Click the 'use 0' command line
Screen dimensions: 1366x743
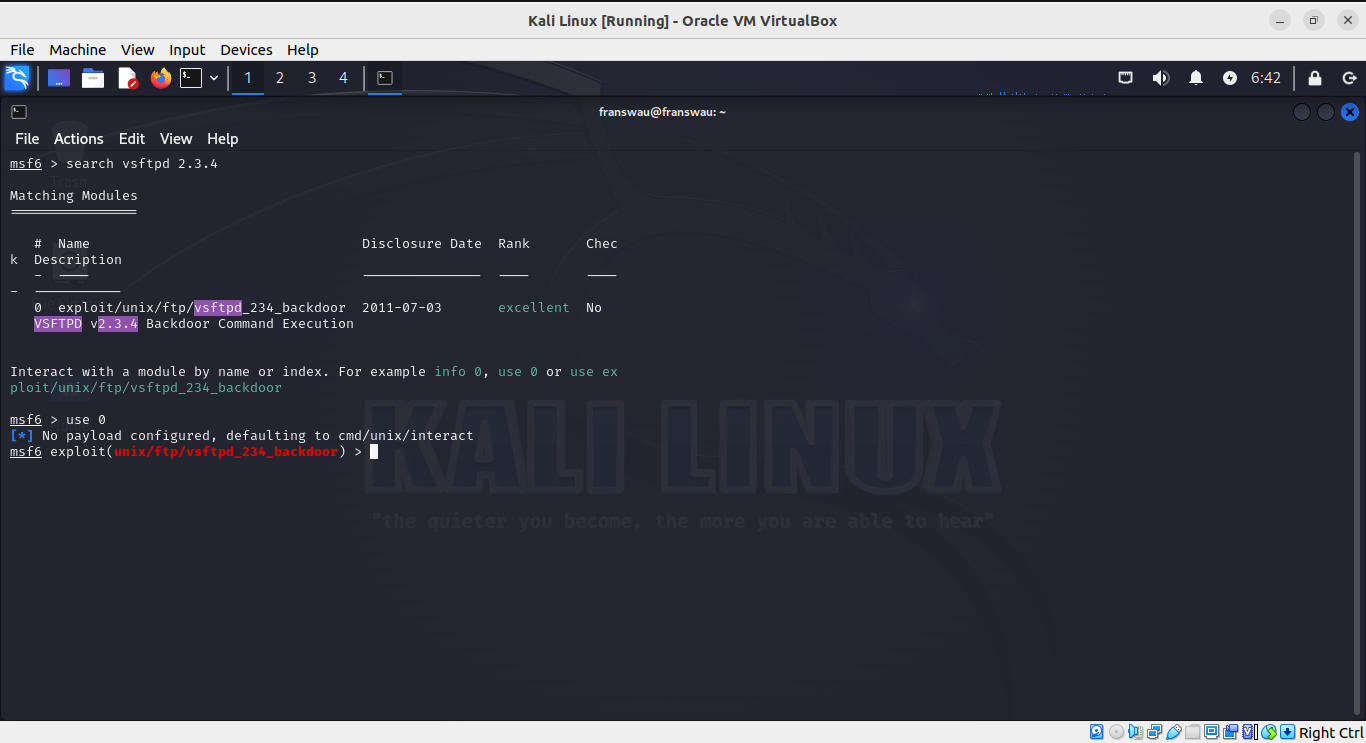click(58, 420)
